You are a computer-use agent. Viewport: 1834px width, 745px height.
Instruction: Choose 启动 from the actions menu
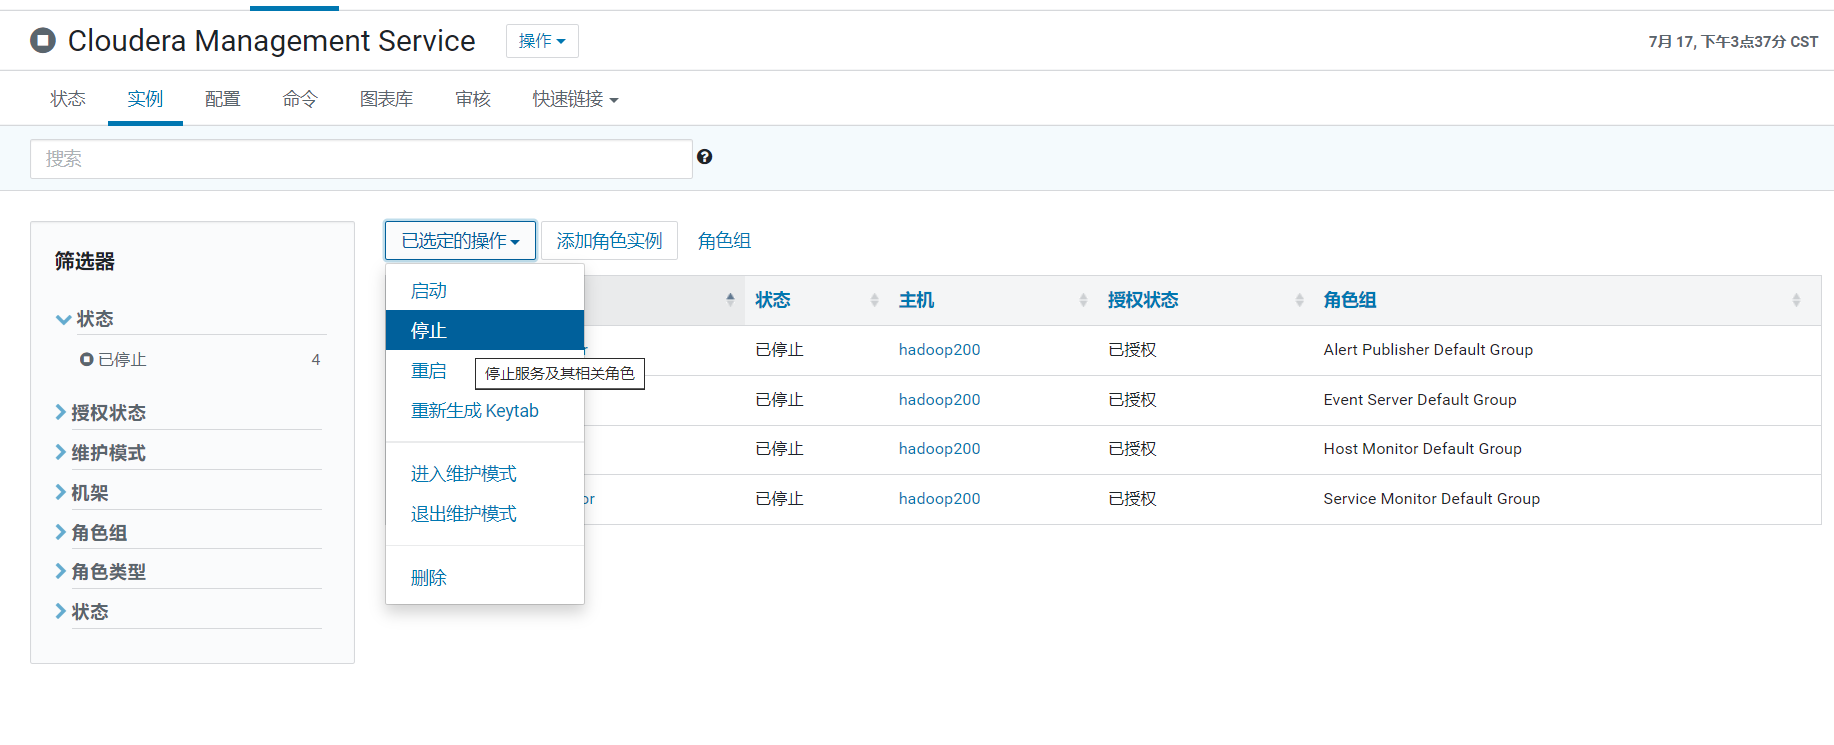485,291
